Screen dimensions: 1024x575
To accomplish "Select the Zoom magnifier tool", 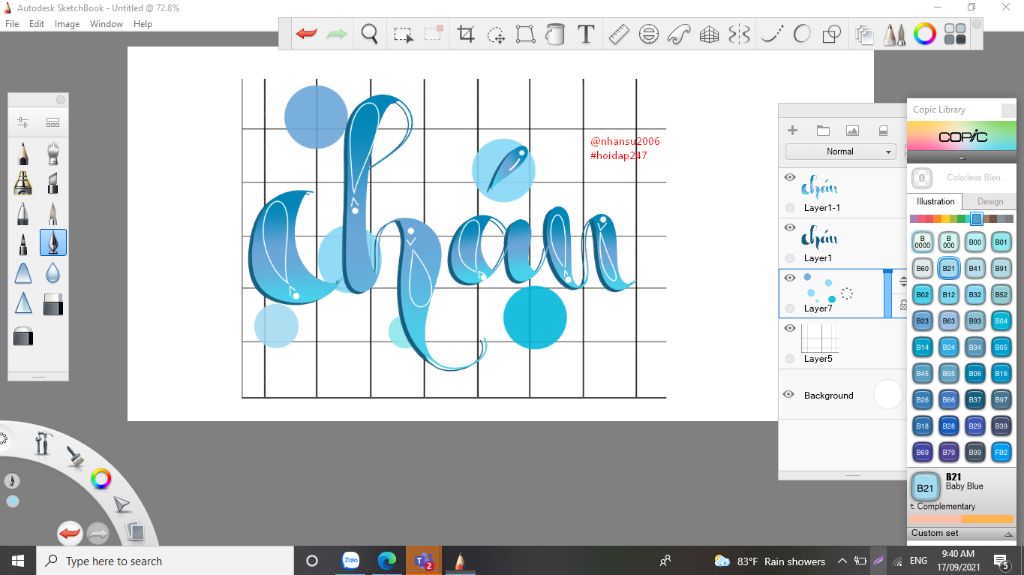I will (370, 34).
